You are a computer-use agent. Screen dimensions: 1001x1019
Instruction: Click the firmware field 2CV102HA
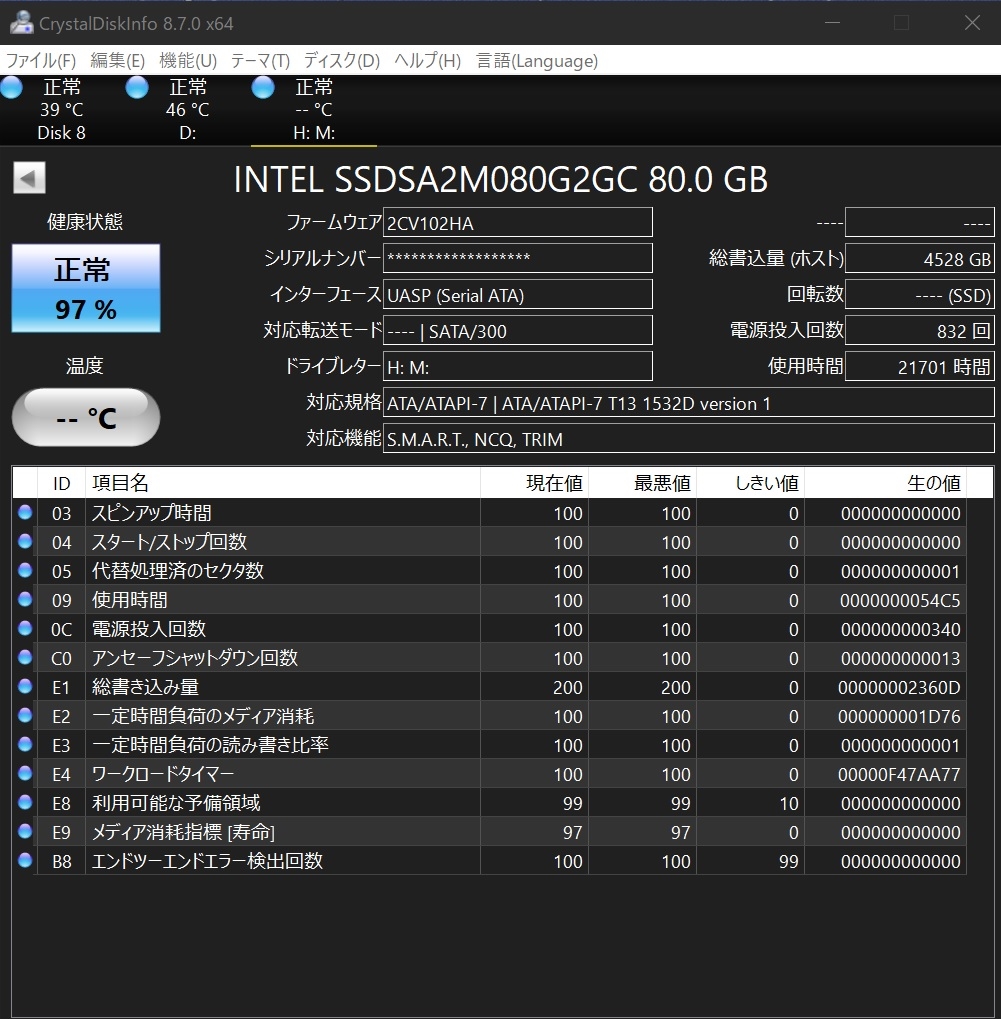click(518, 222)
